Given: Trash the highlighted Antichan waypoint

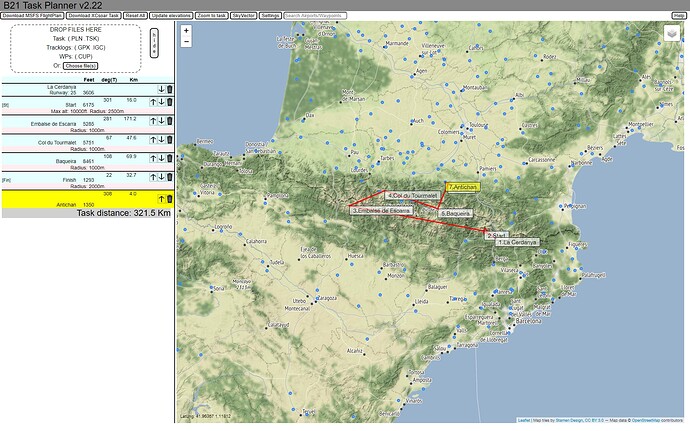Looking at the screenshot, I should coord(169,199).
